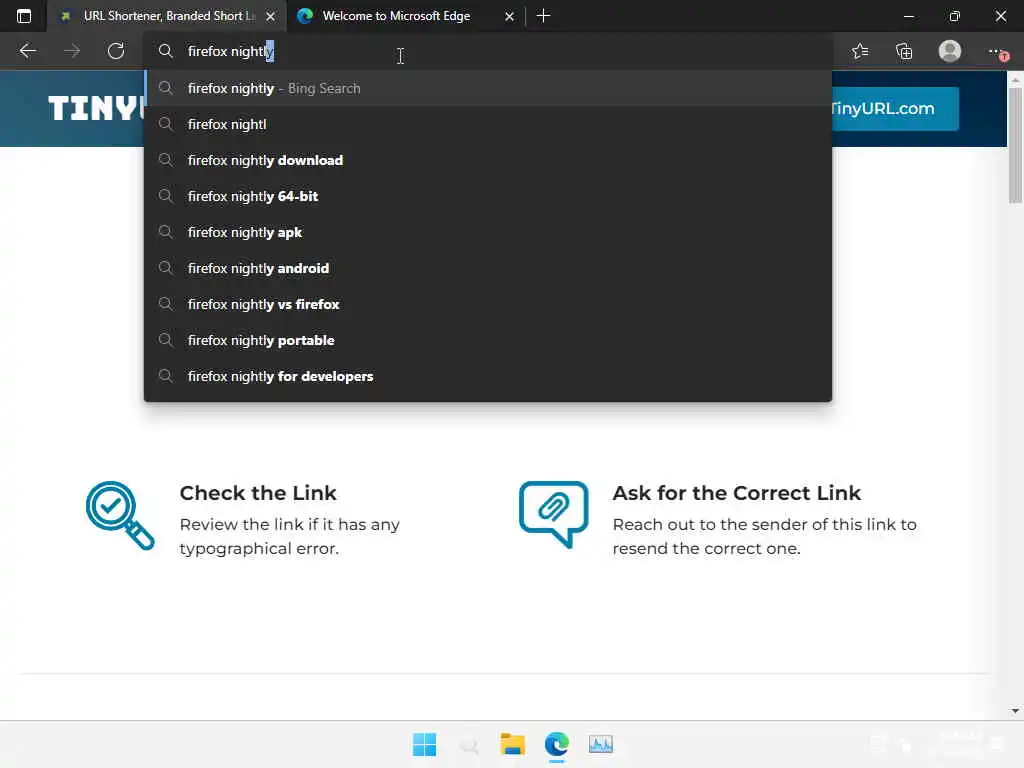The width and height of the screenshot is (1024, 768).
Task: Close the URL Shortener tab
Action: [x=270, y=16]
